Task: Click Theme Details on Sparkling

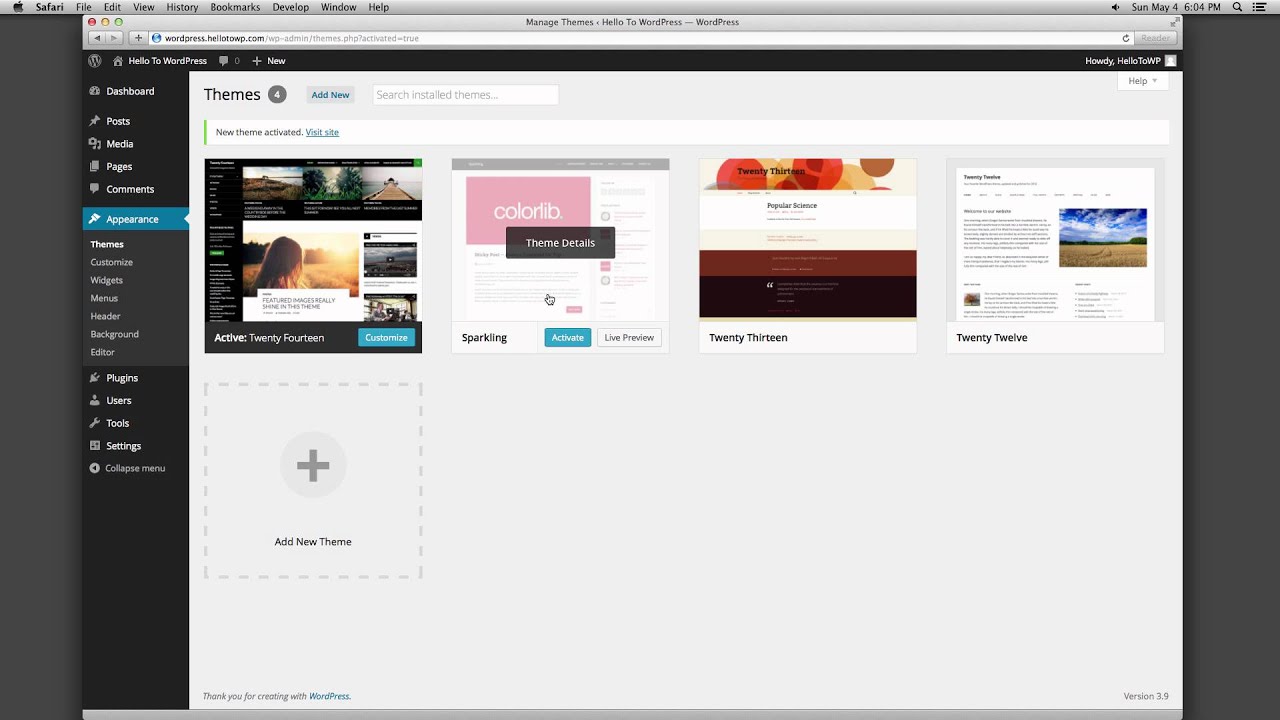Action: coord(560,243)
